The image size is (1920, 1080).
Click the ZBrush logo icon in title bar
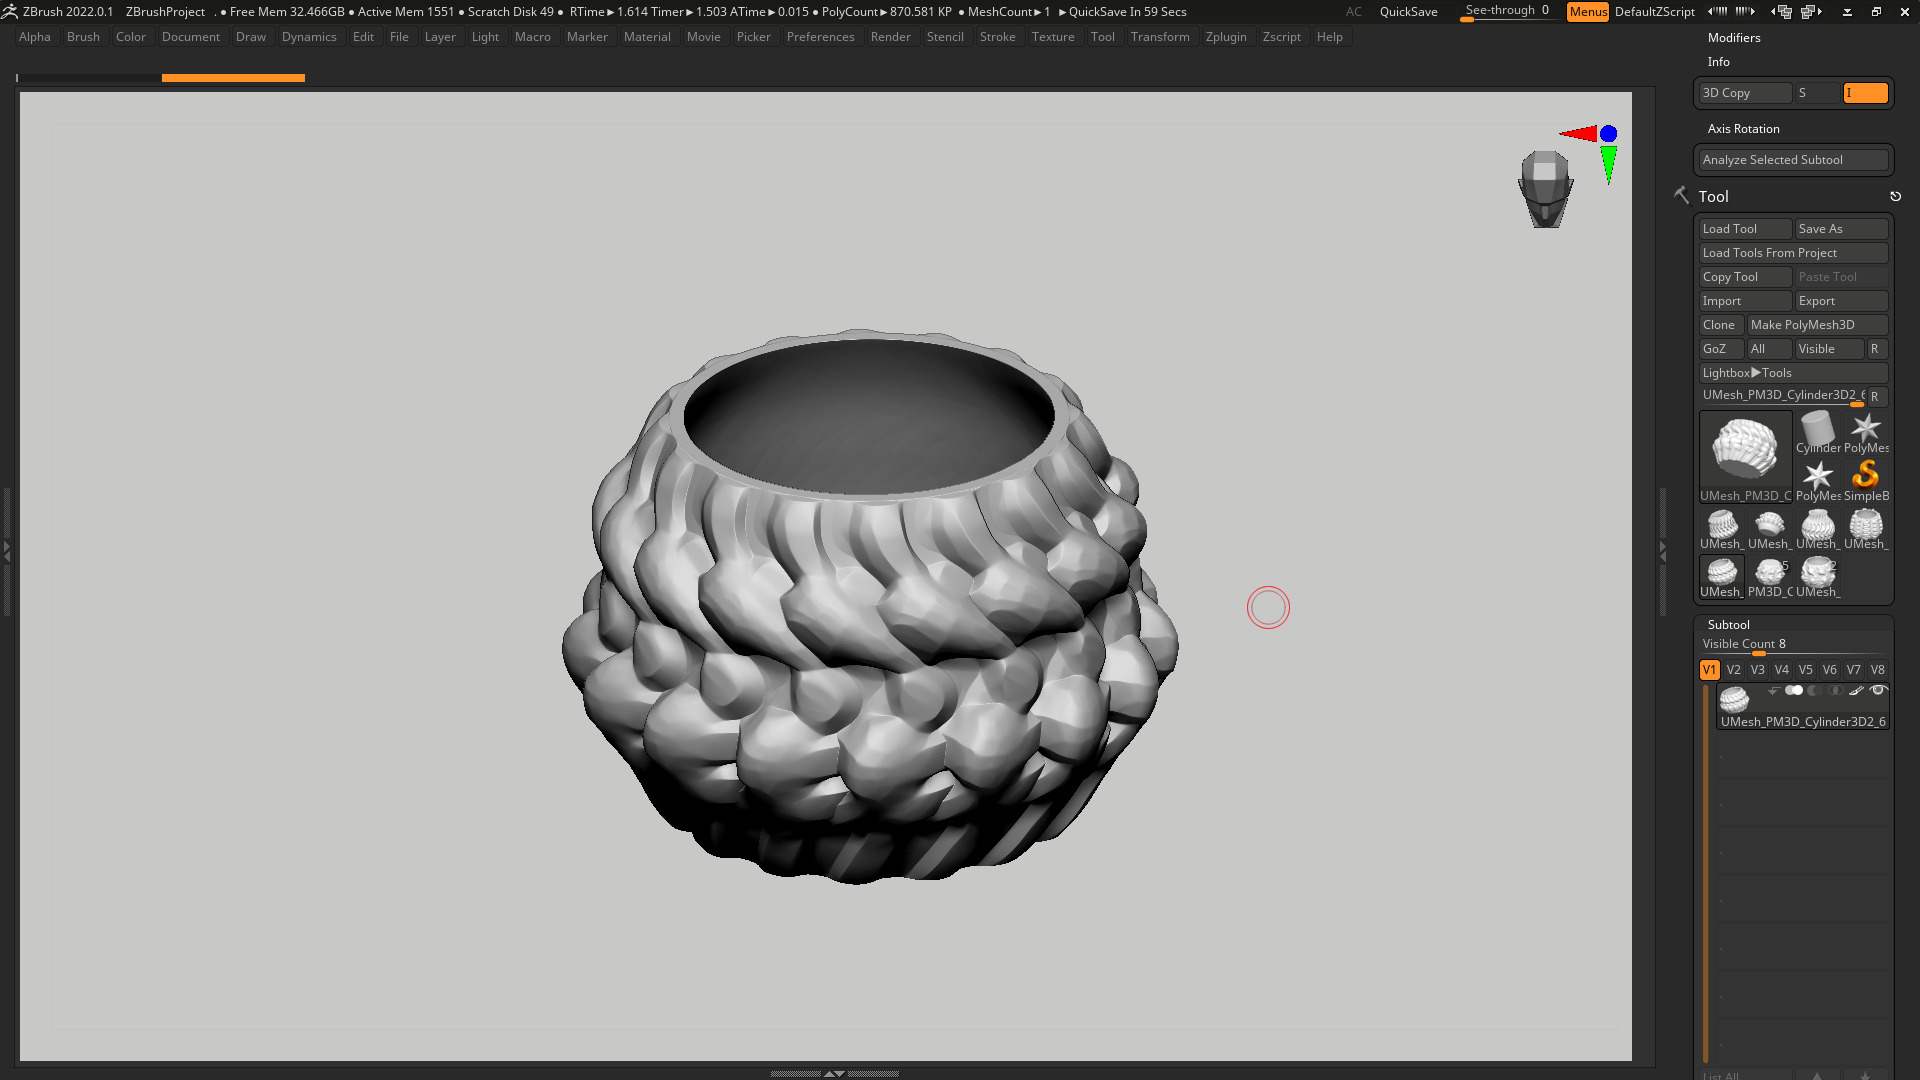tap(9, 11)
